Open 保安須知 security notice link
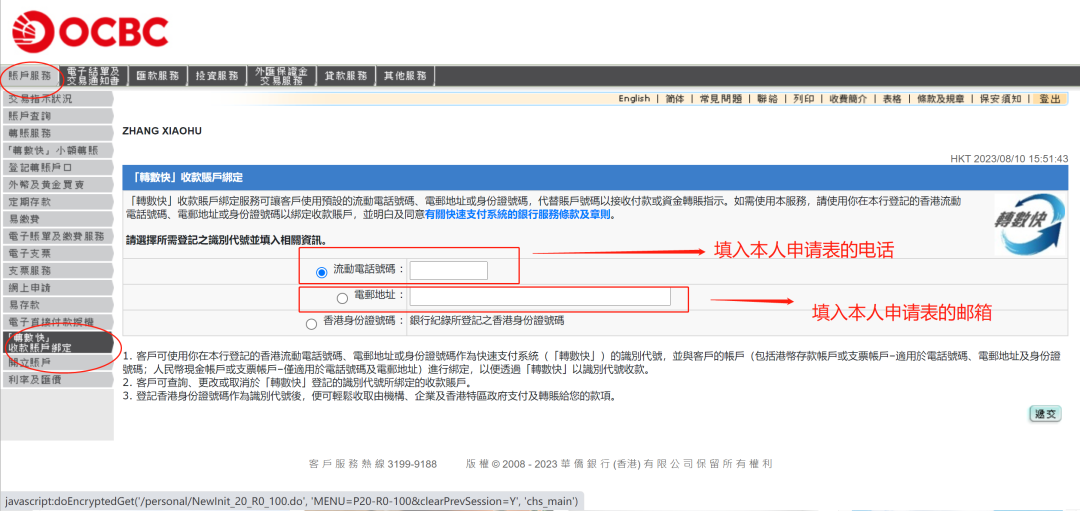Image resolution: width=1080 pixels, height=511 pixels. tap(1000, 98)
